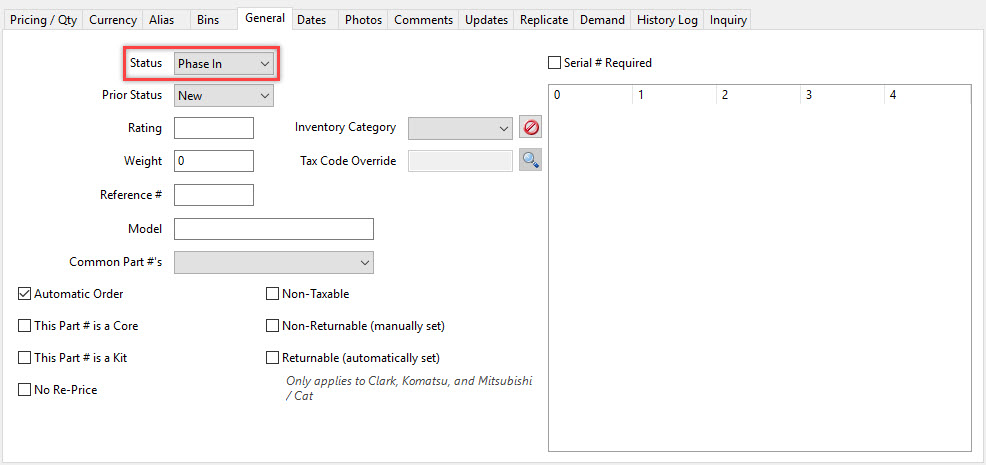Go to the Photos tab
Screen dimensions: 986x465
(363, 20)
